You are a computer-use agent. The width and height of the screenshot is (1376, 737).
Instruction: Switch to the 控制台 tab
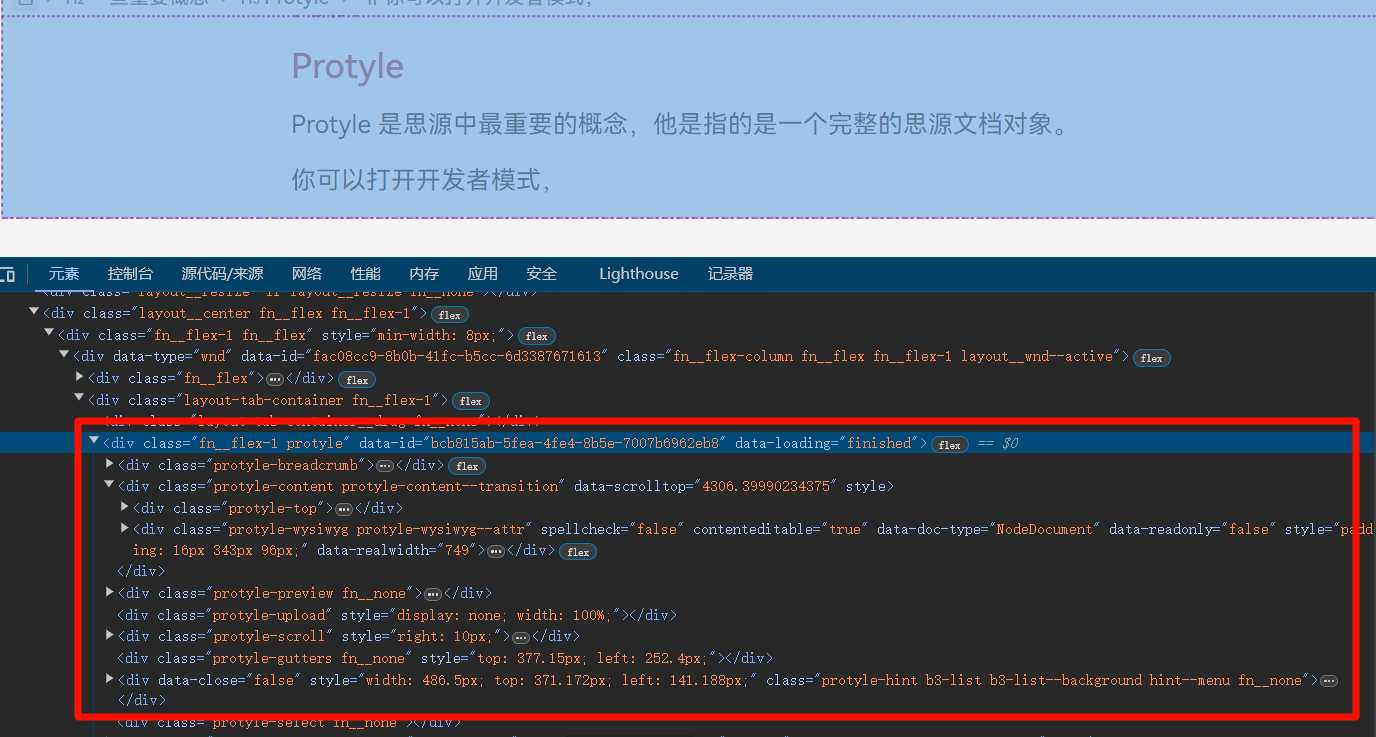pos(130,274)
